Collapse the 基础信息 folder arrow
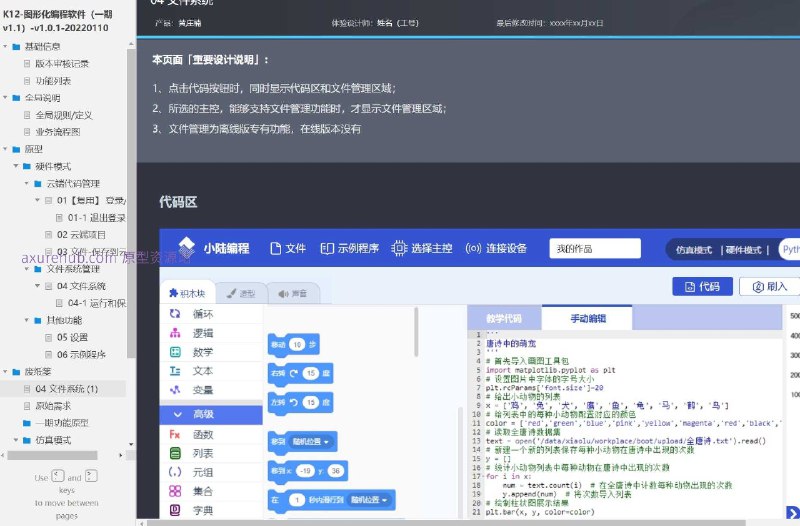 [6, 46]
